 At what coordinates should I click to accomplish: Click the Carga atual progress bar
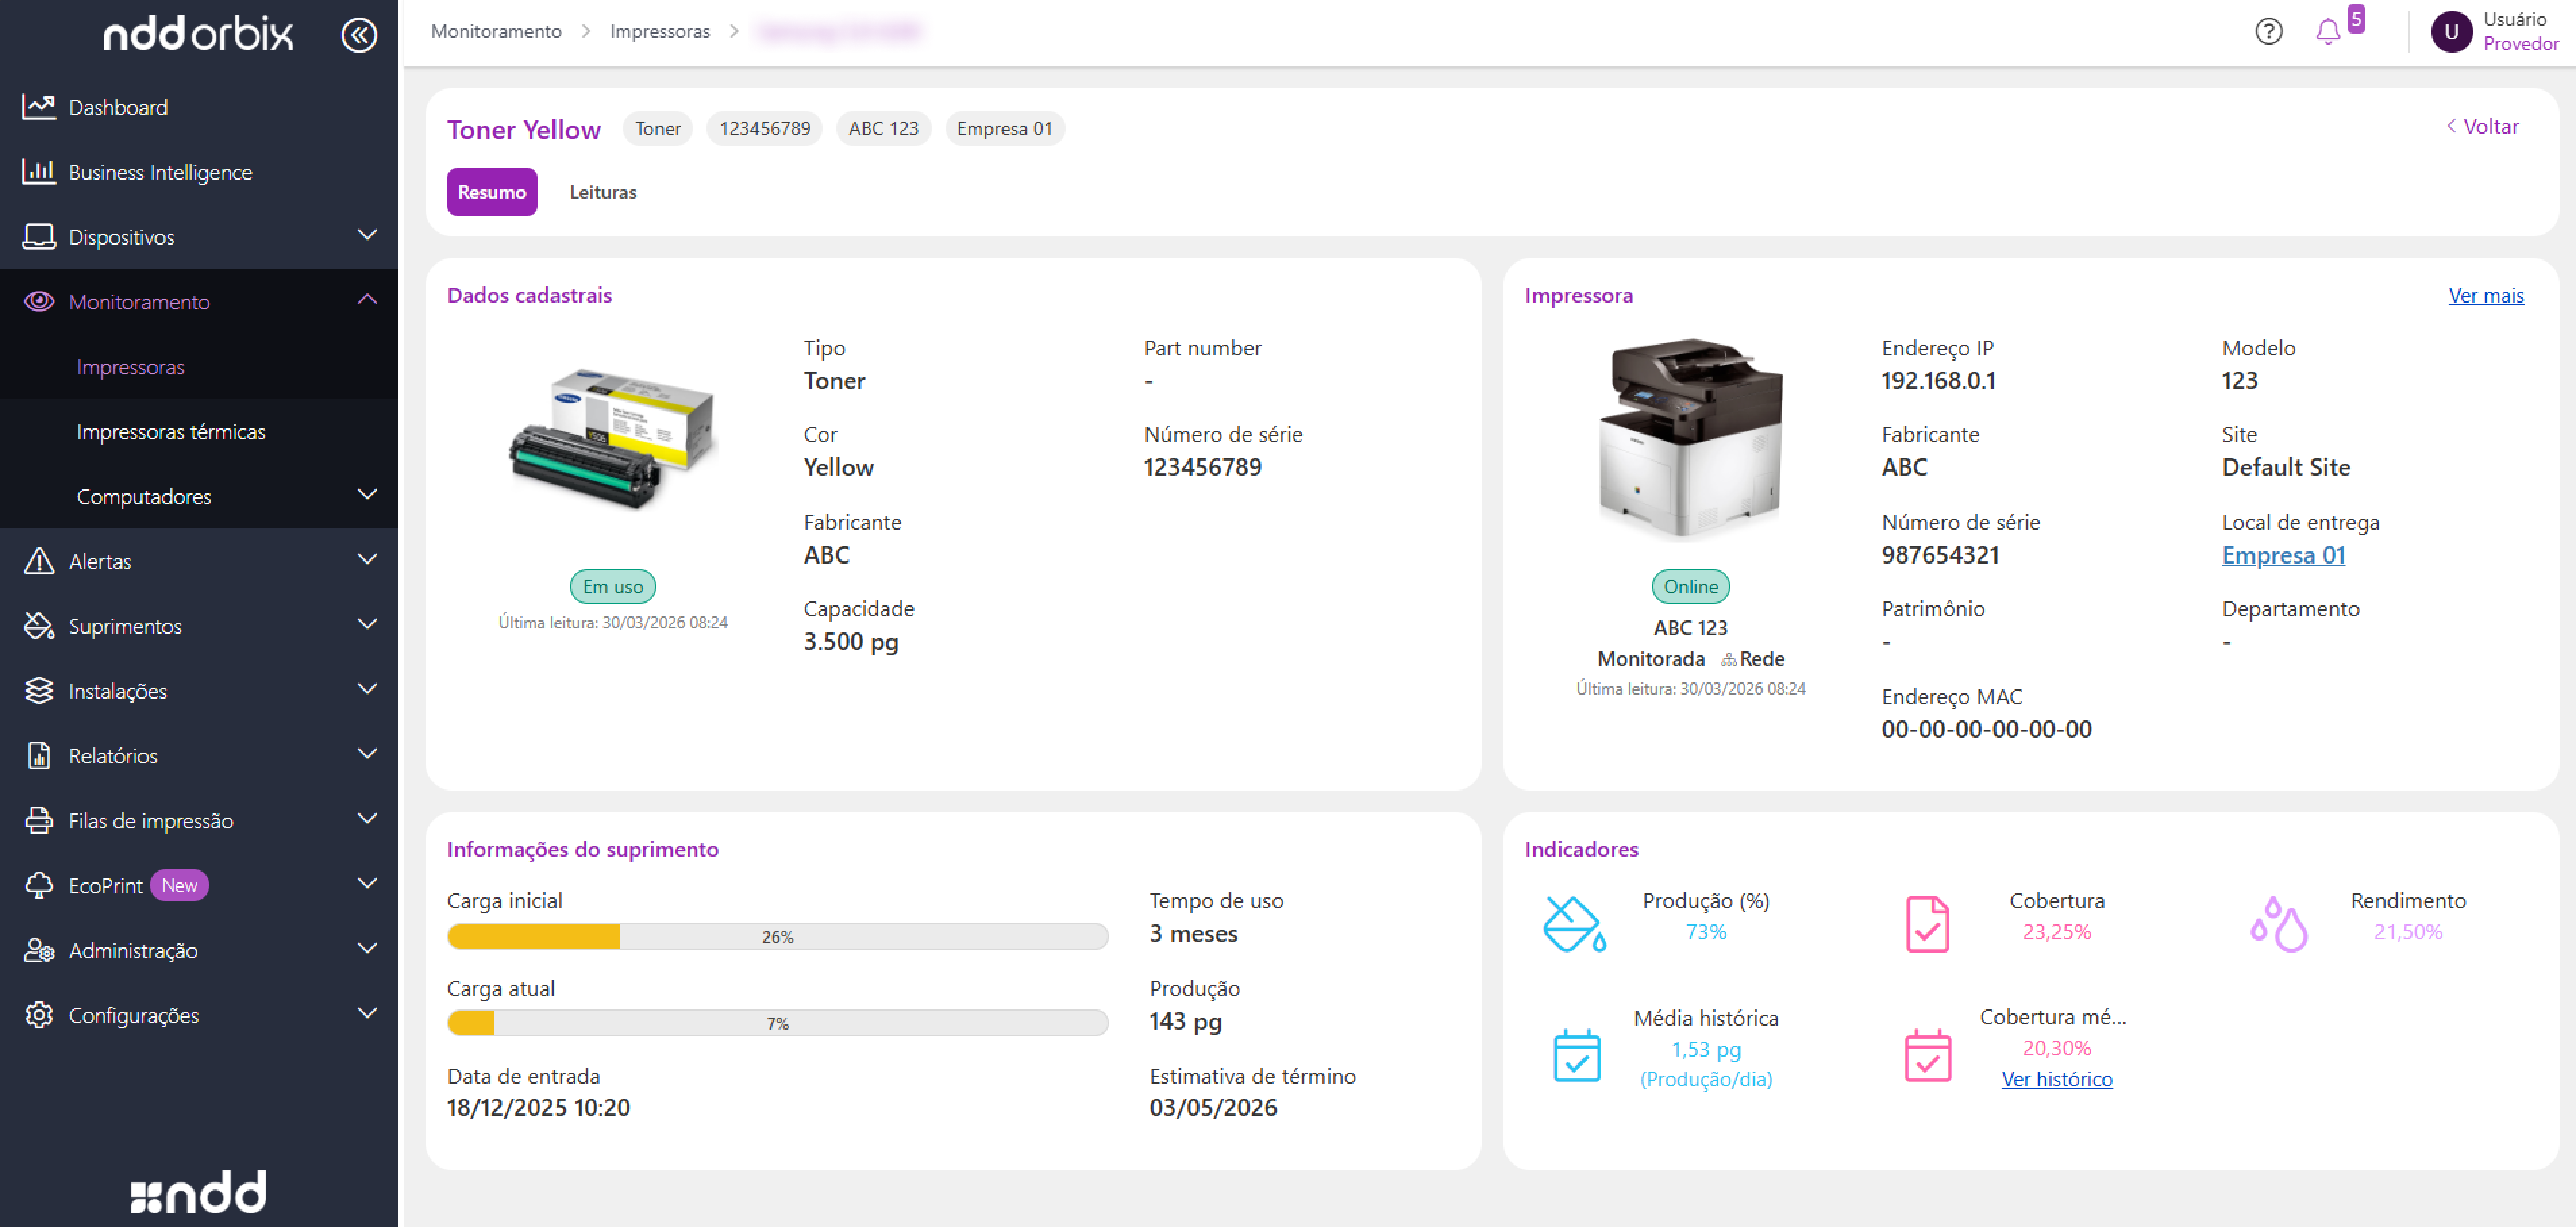[x=777, y=1023]
